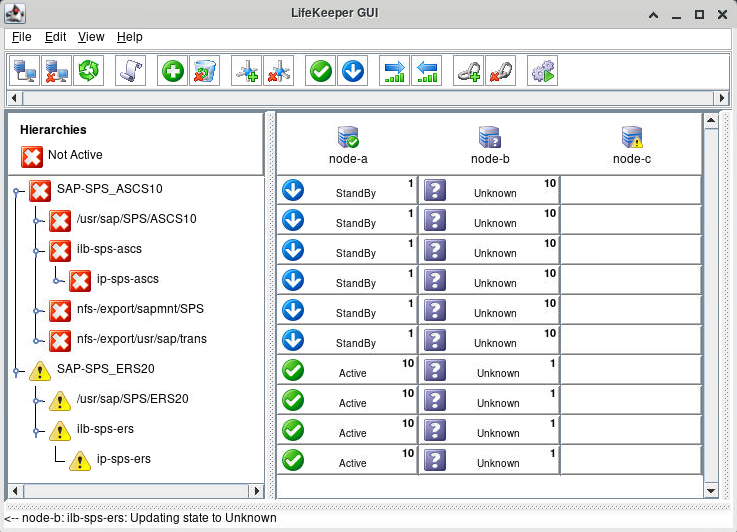Screen dimensions: 737x532
Task: Select the nfs-/export/usr/sap/trans tree label
Action: (142, 339)
